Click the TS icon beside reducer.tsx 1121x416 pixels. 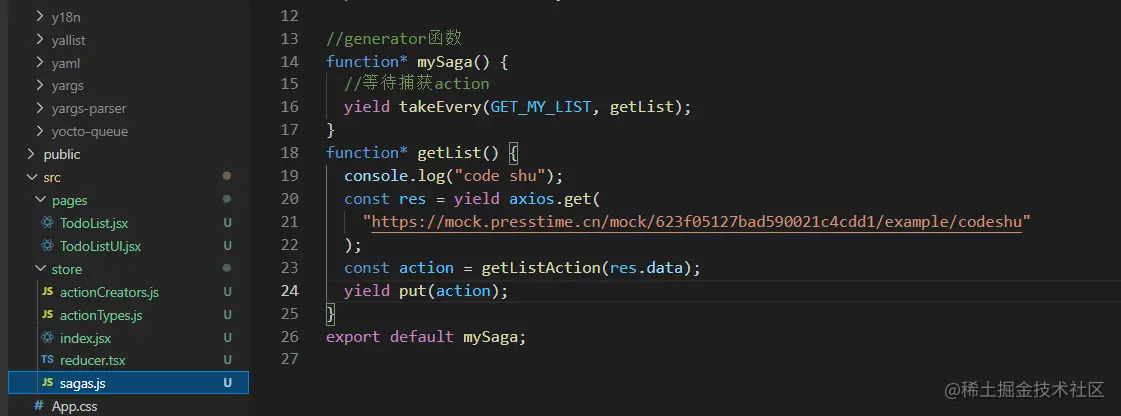47,360
